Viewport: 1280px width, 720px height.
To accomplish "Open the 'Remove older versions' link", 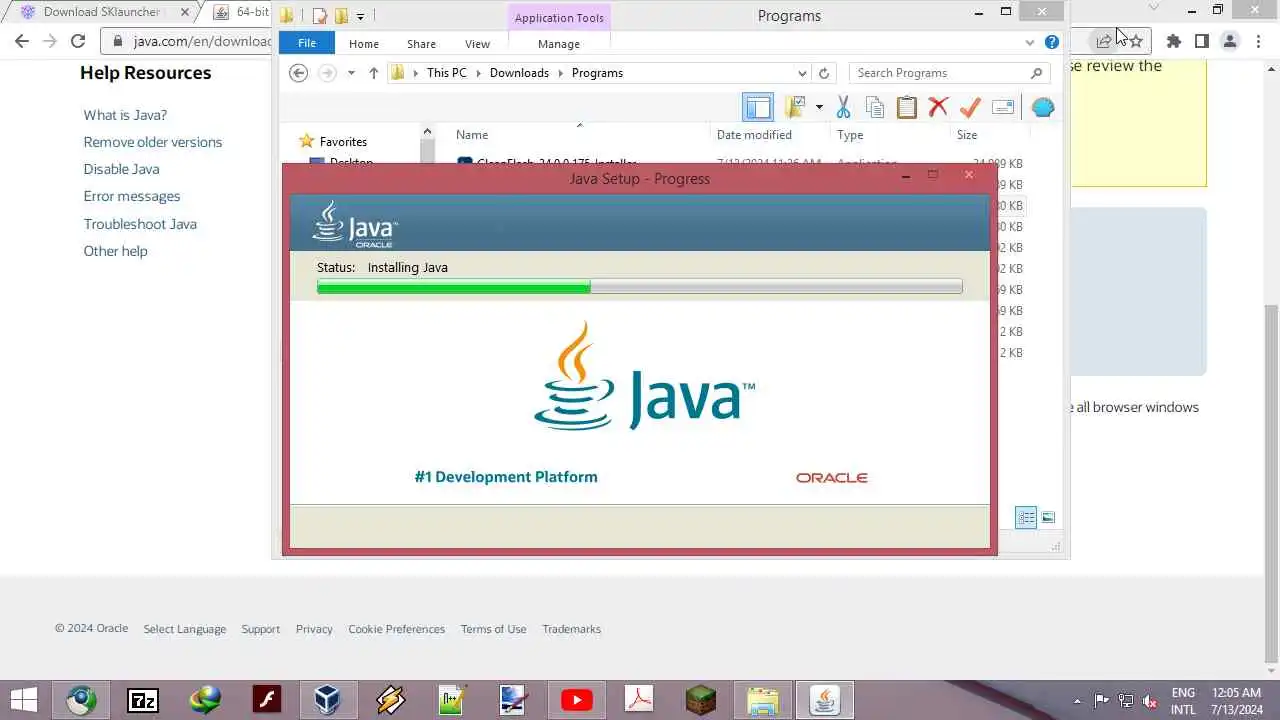I will (153, 142).
